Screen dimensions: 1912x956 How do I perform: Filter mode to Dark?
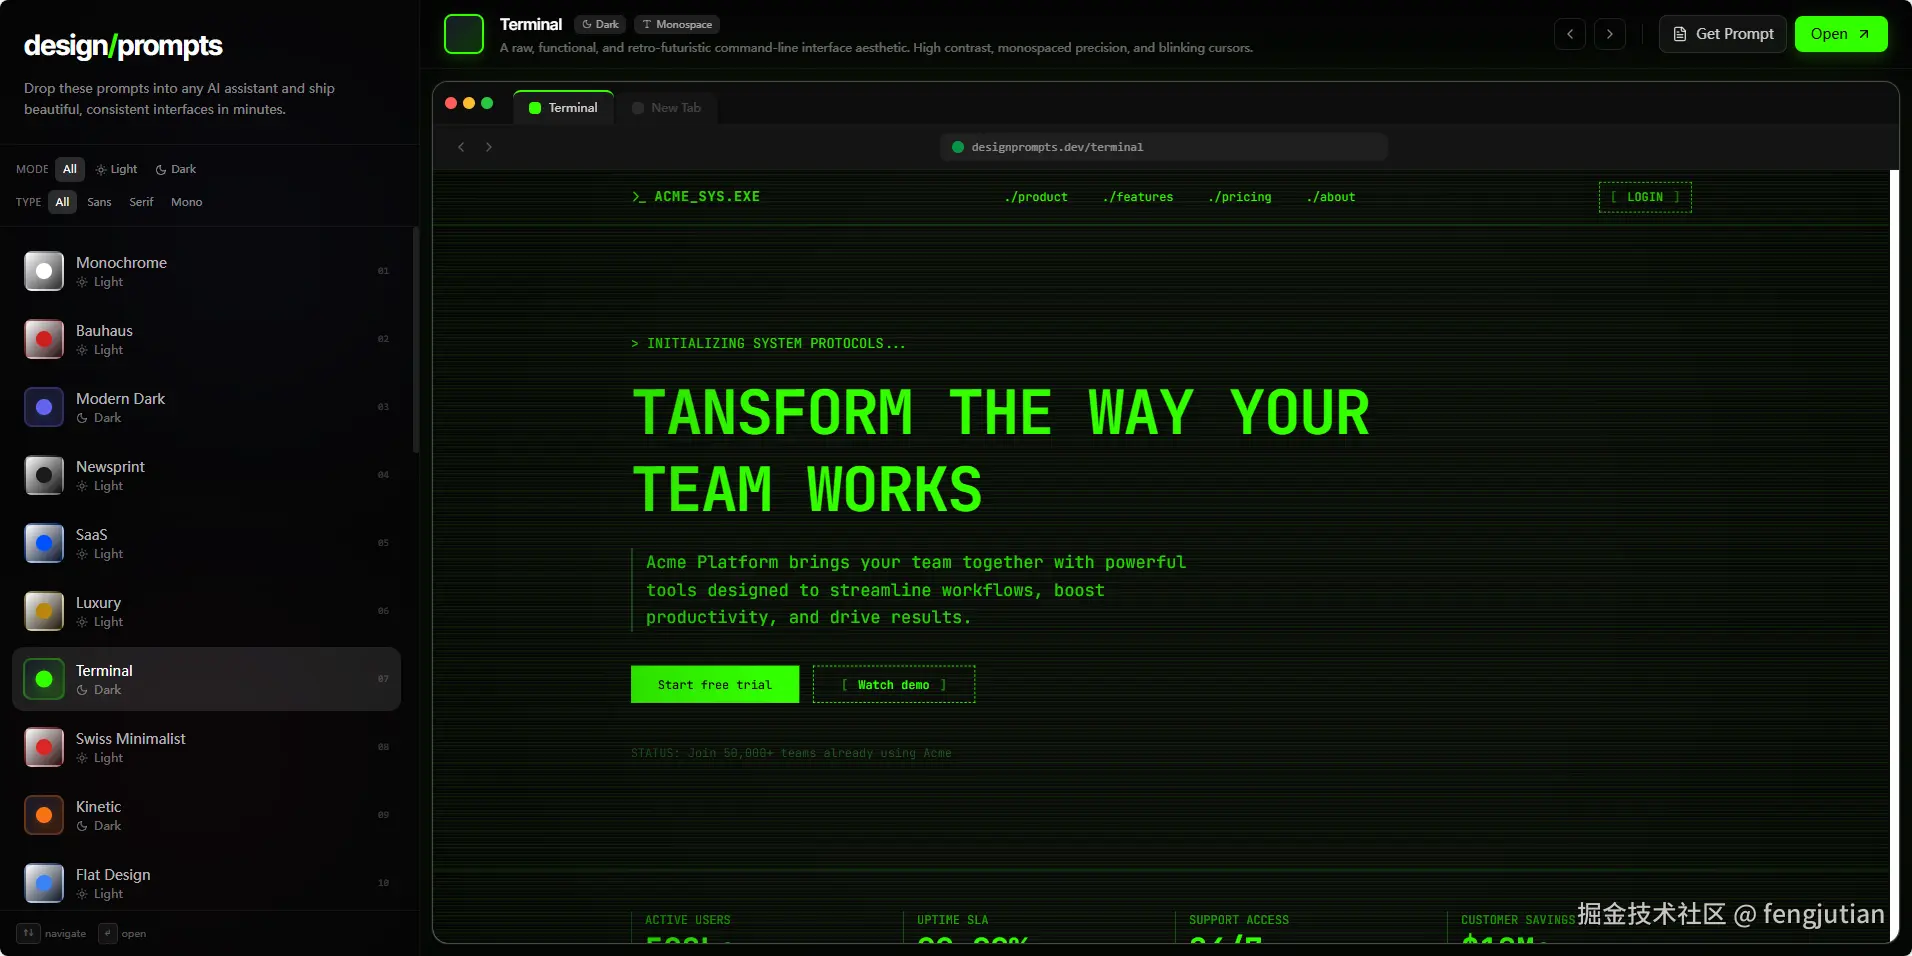click(x=176, y=169)
